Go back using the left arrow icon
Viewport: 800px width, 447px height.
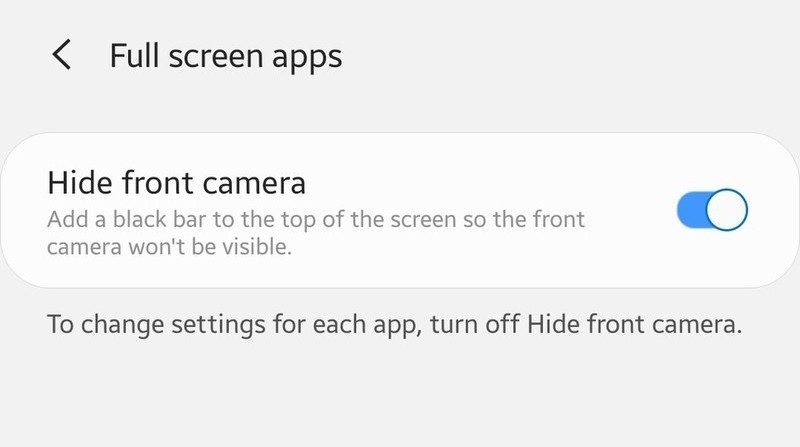pyautogui.click(x=62, y=55)
